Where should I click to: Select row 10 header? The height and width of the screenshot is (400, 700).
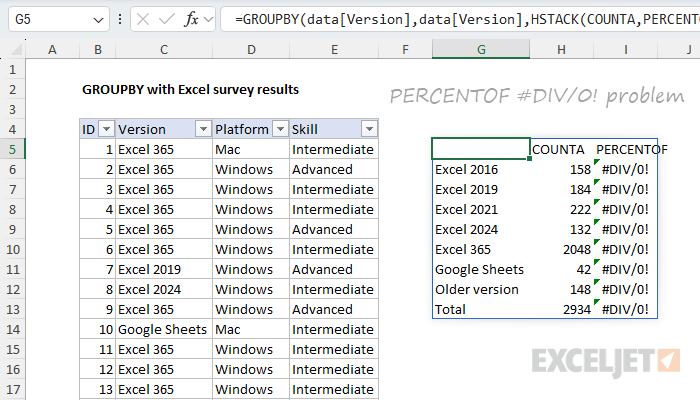coord(12,249)
